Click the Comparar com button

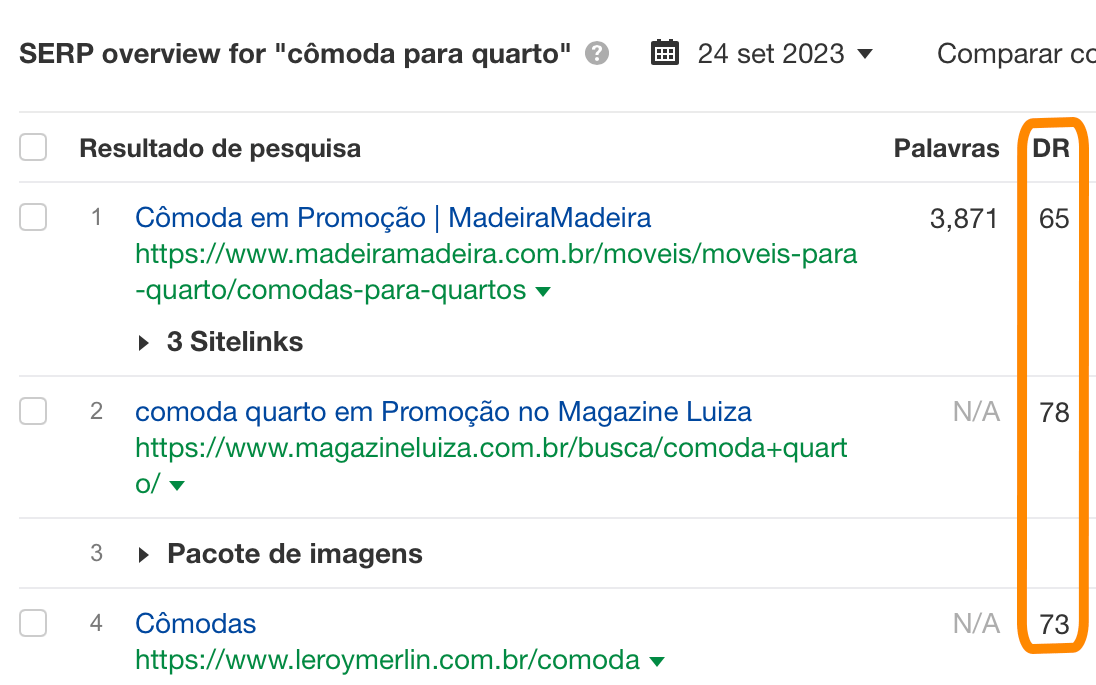1015,53
